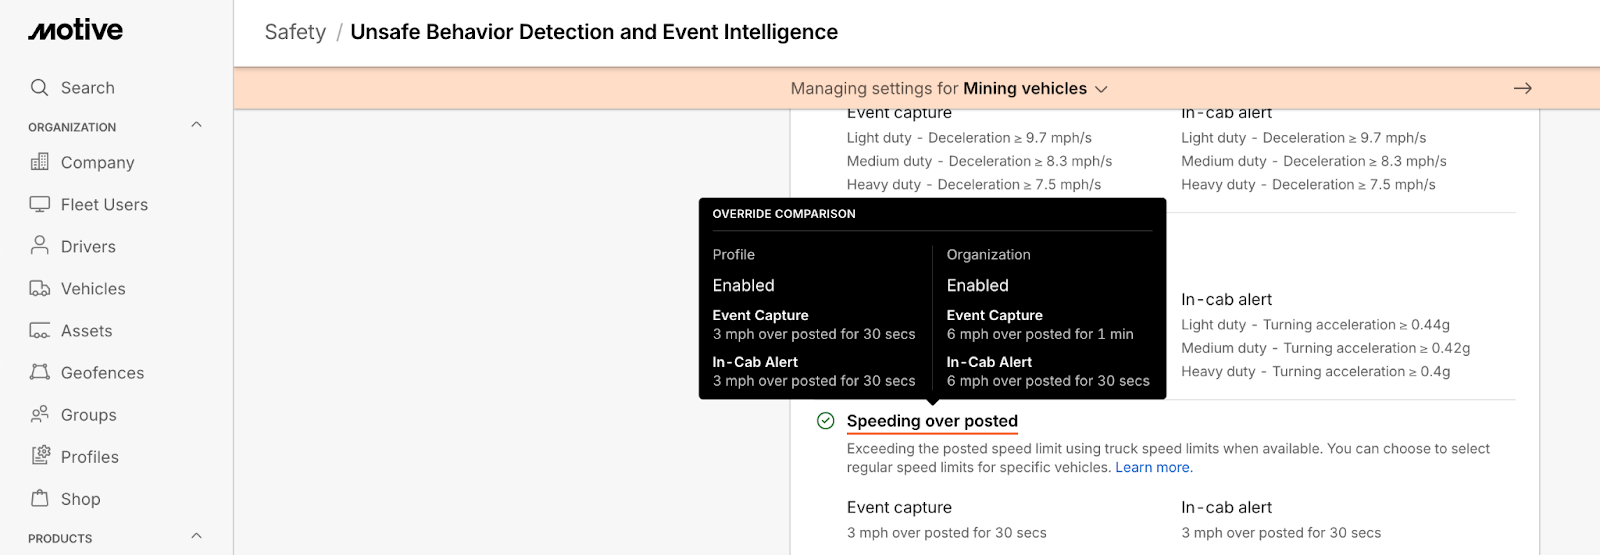Click the Groups people icon
This screenshot has height=555, width=1600.
coord(39,414)
